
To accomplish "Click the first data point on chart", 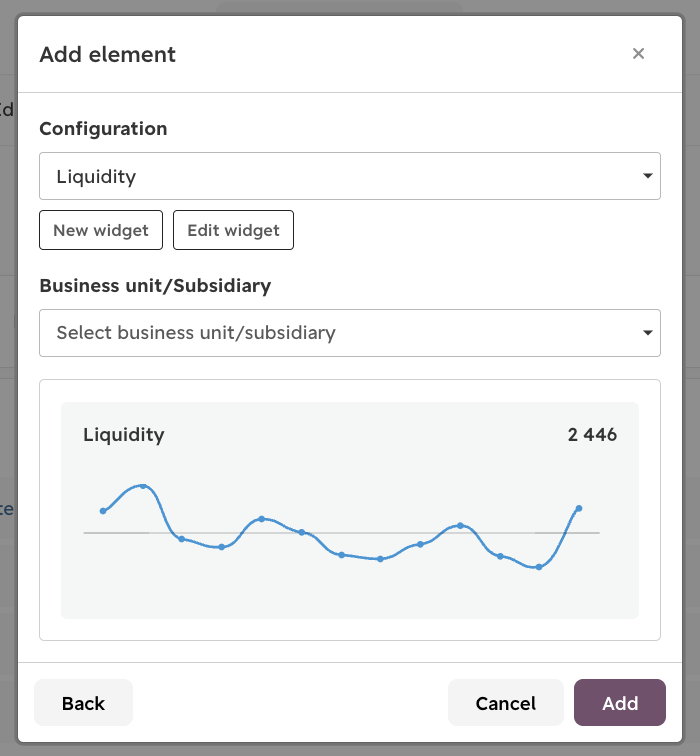I will click(103, 511).
